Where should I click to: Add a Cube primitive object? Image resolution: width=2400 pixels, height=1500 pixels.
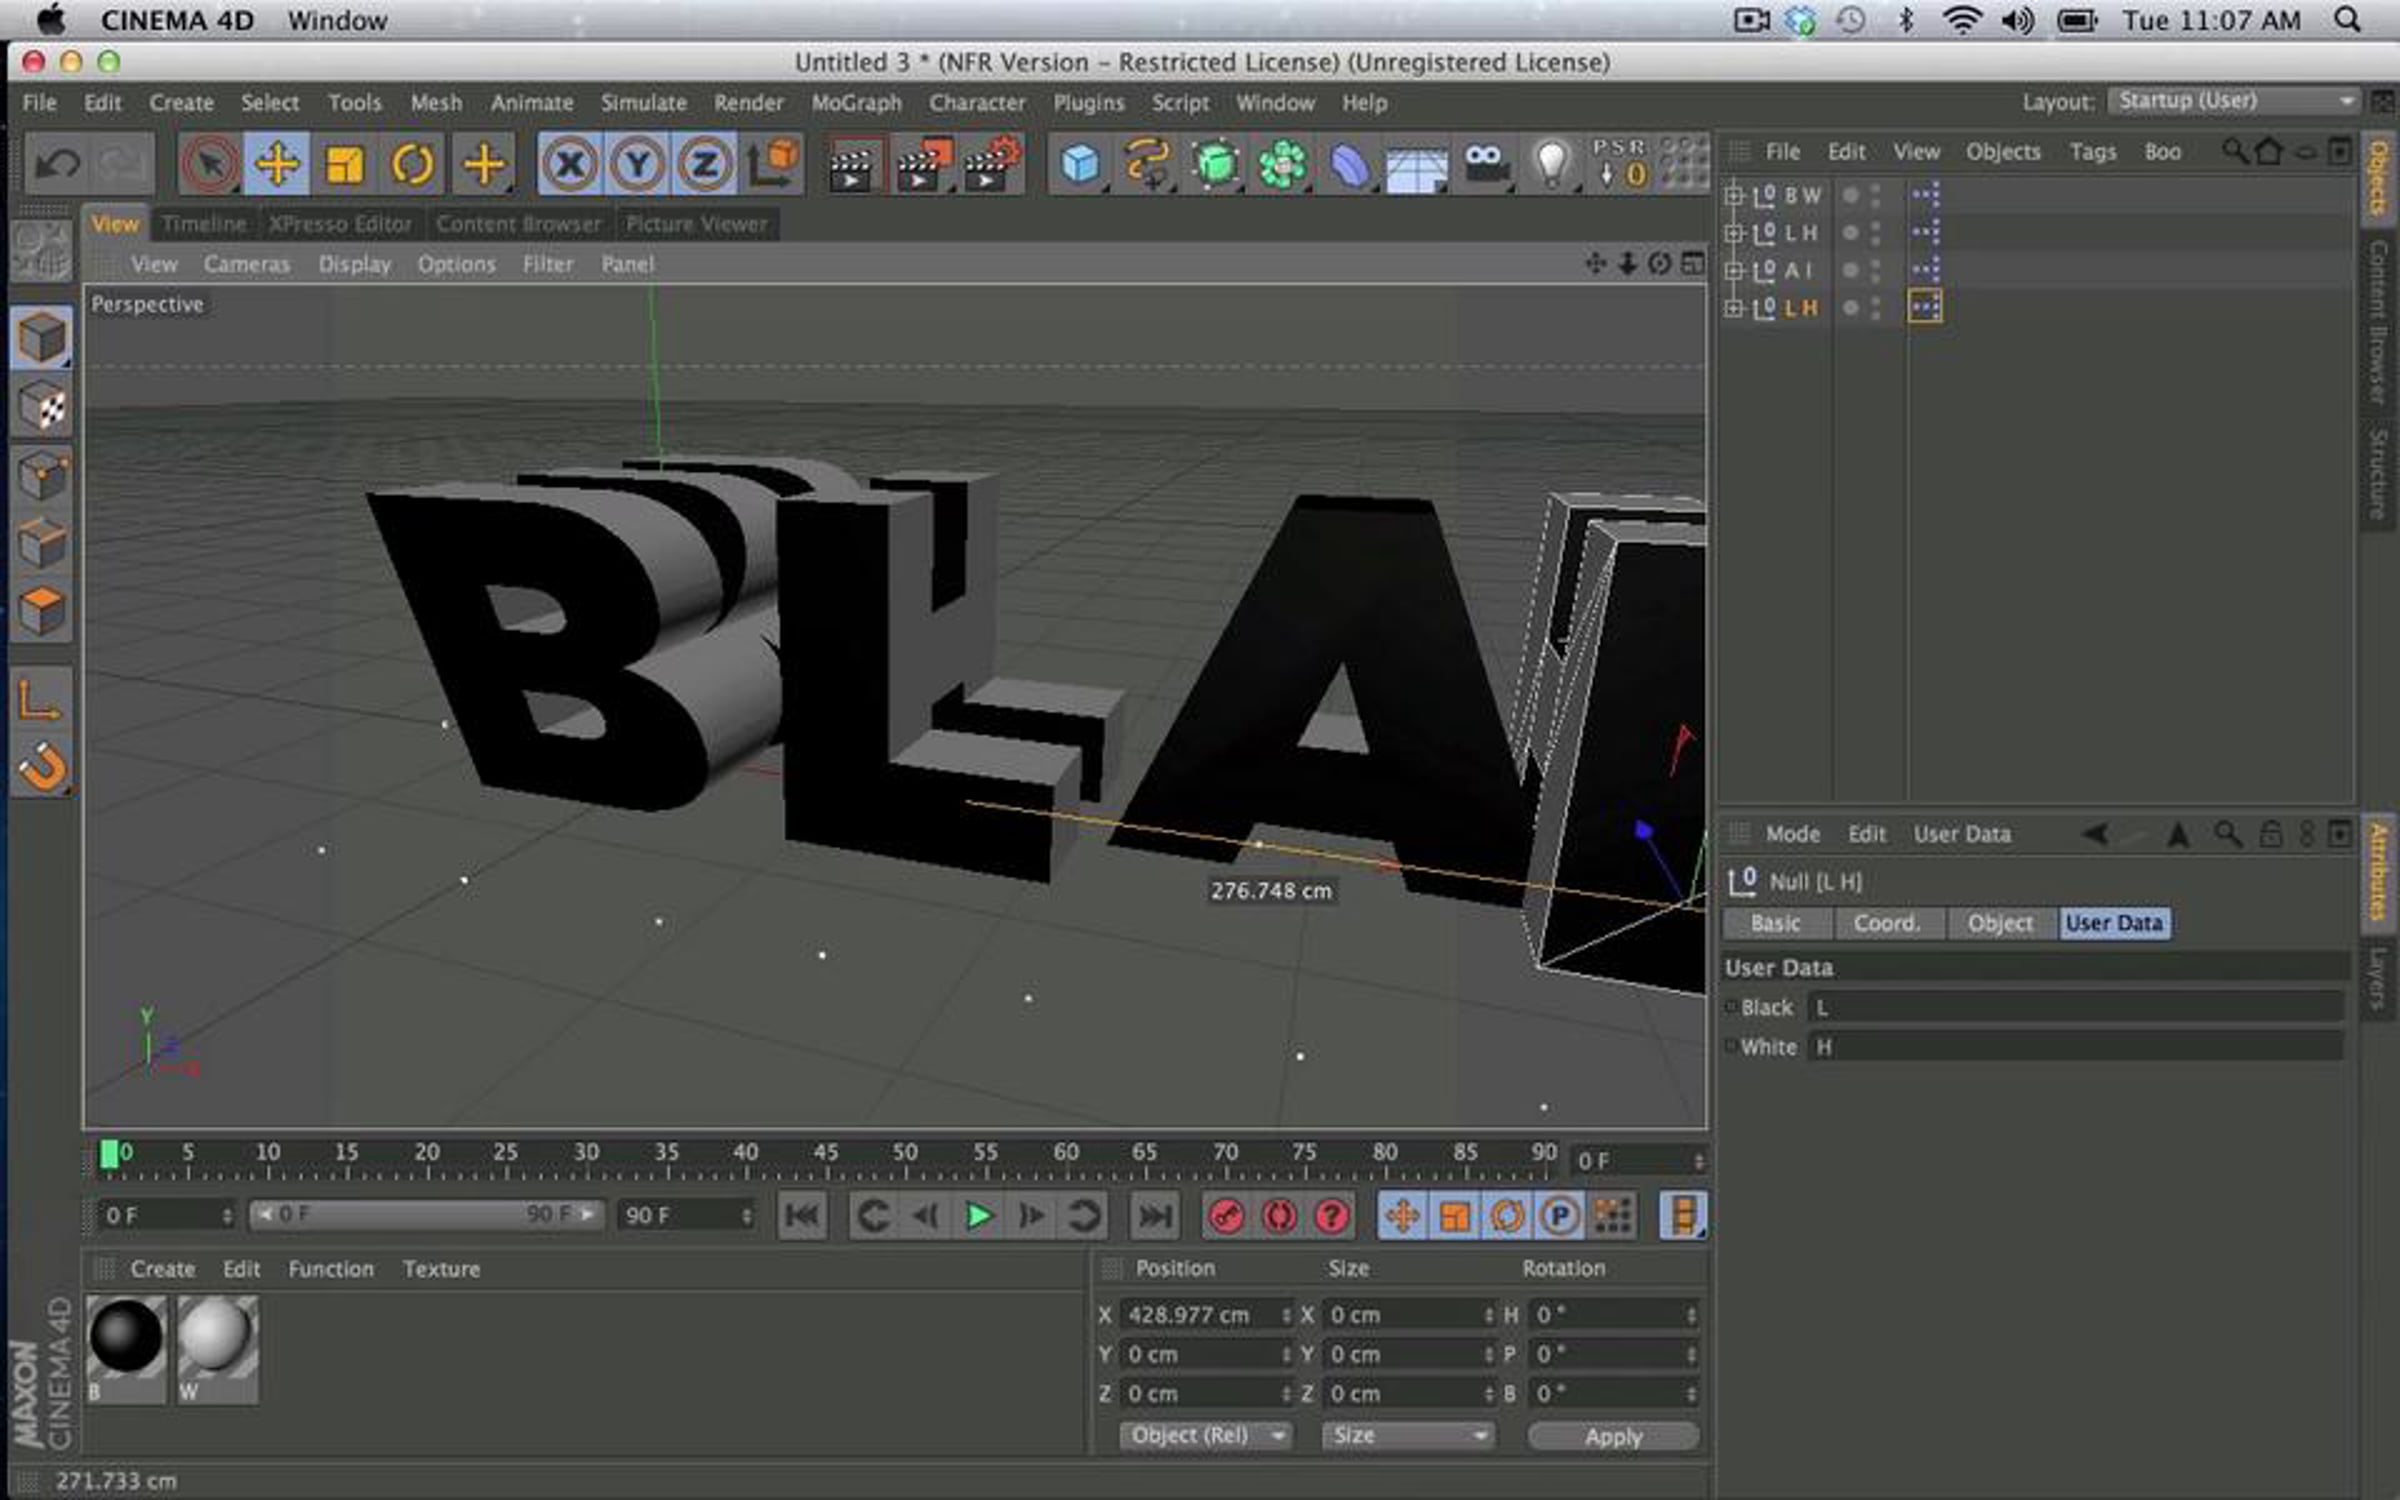[x=1080, y=164]
